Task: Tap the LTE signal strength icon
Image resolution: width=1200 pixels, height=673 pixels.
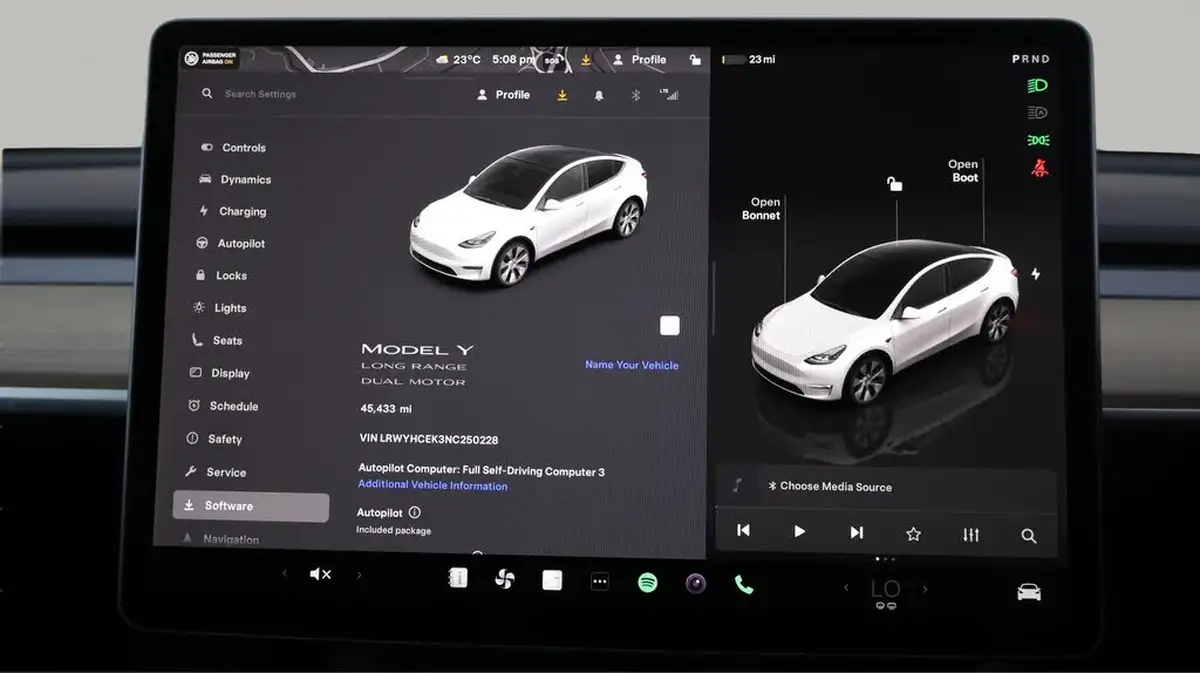Action: tap(669, 95)
